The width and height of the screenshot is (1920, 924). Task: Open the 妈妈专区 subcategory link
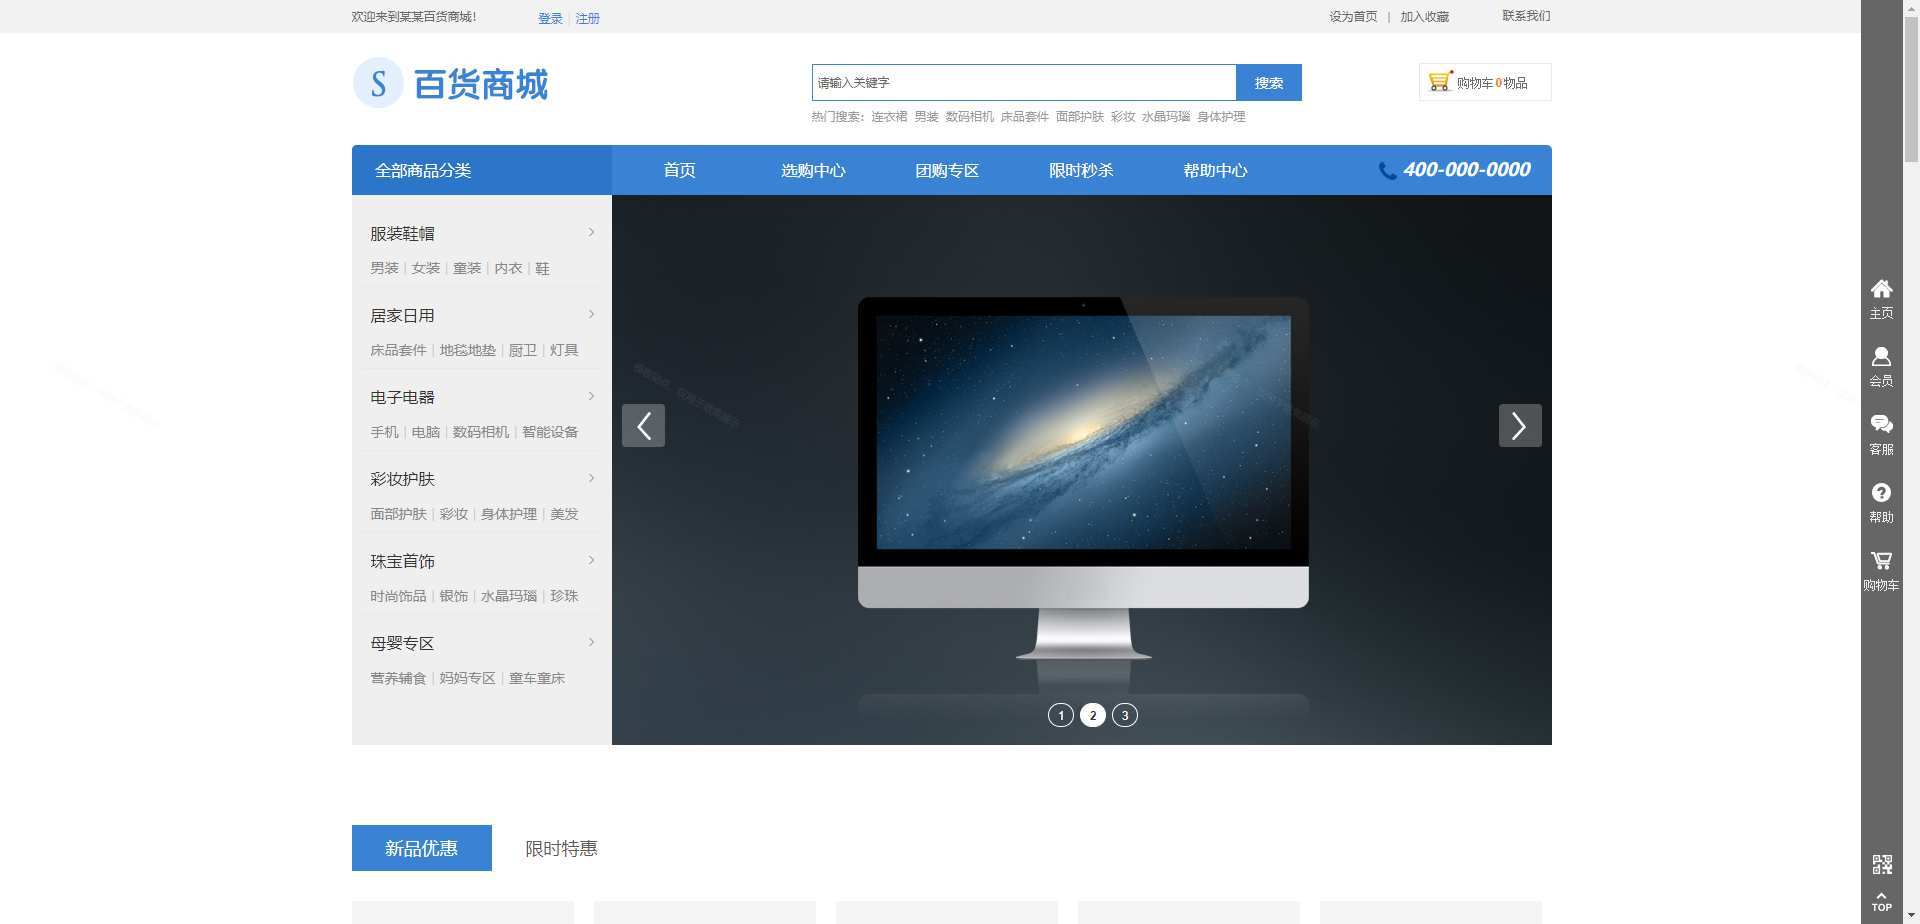[x=467, y=678]
